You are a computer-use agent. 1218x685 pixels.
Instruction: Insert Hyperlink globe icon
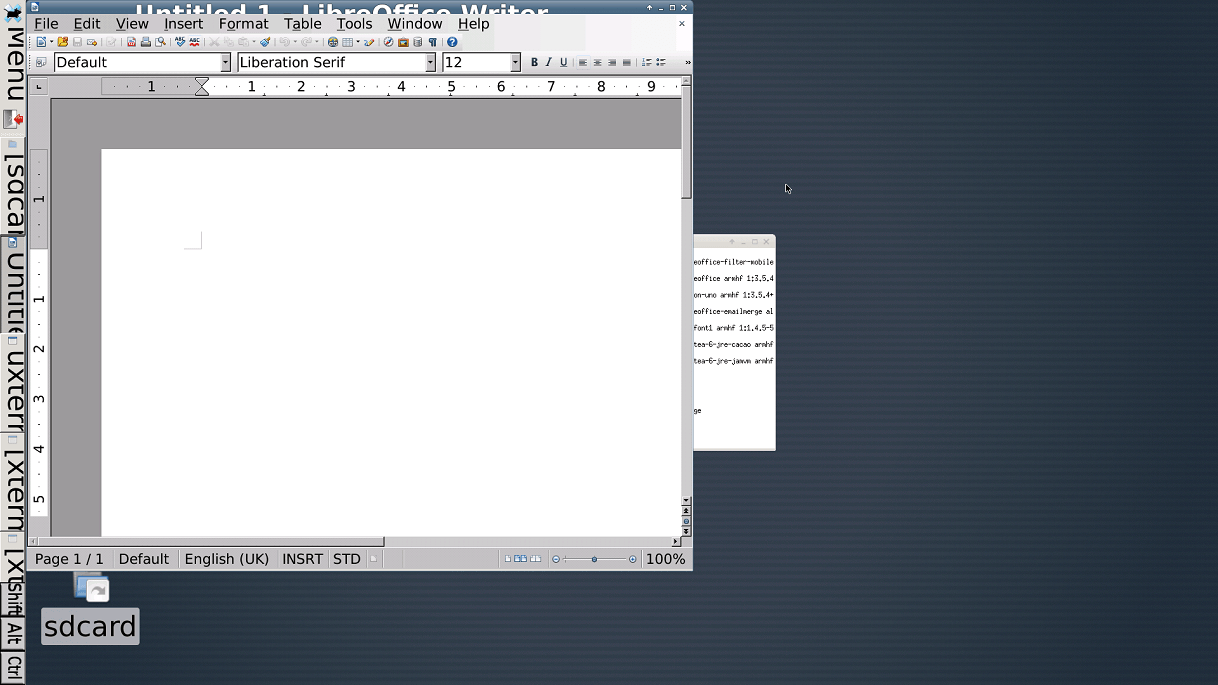pyautogui.click(x=333, y=42)
